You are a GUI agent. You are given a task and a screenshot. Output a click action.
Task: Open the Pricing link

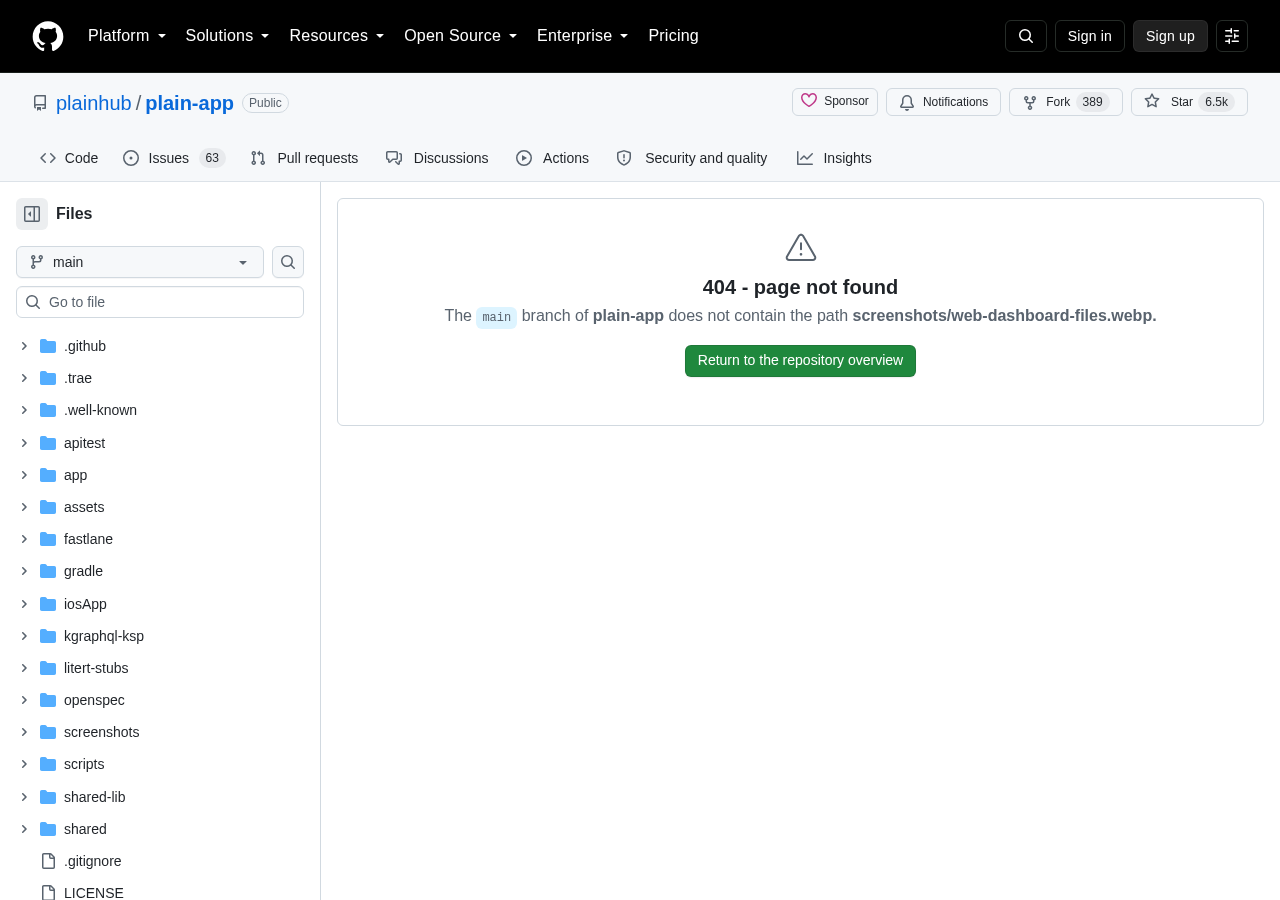coord(673,36)
